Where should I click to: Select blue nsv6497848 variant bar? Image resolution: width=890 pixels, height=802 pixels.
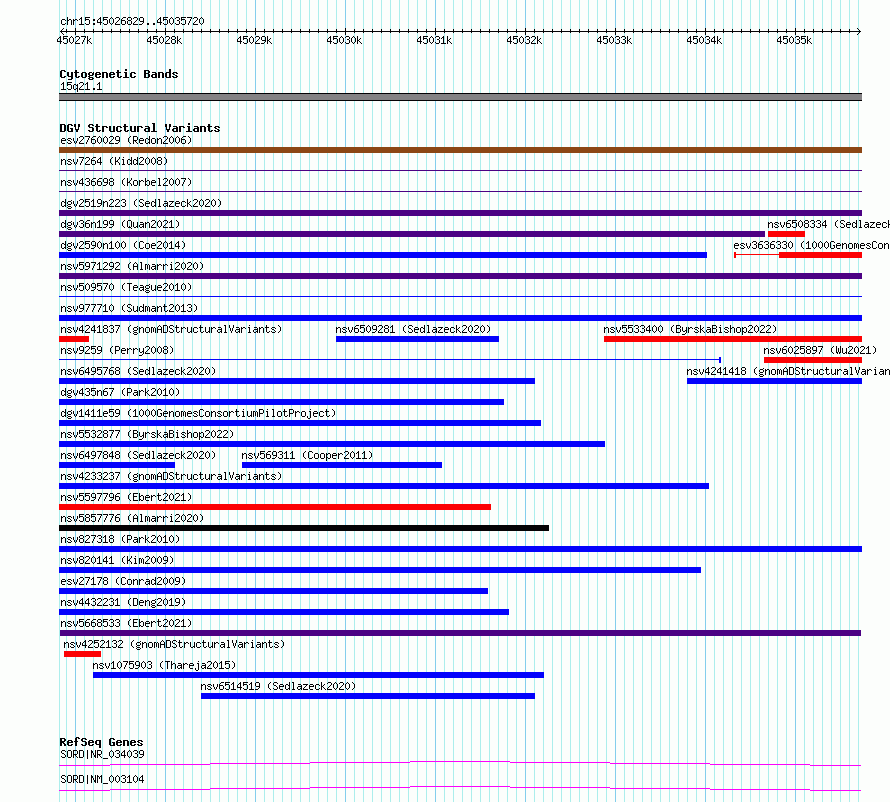117,465
